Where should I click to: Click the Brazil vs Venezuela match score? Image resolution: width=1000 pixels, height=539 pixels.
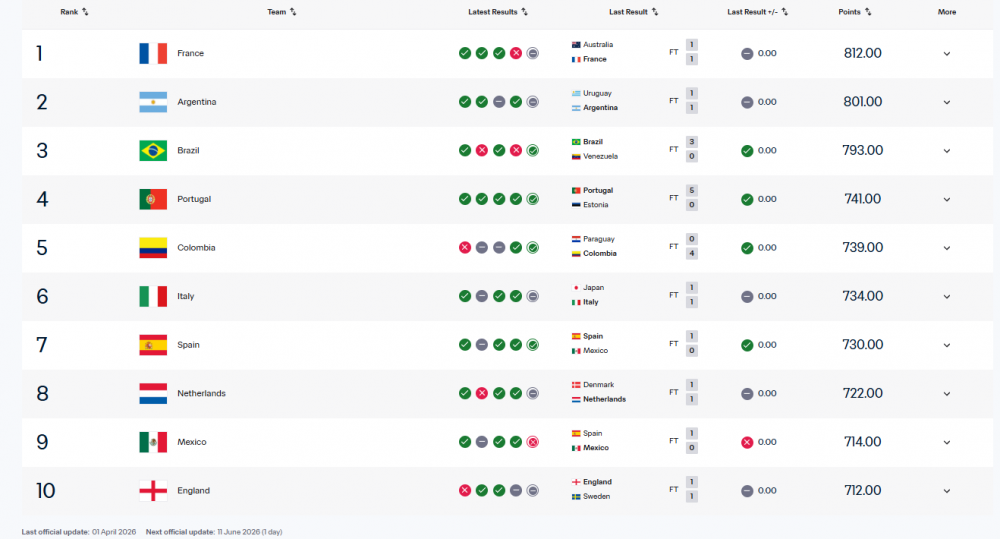[691, 149]
